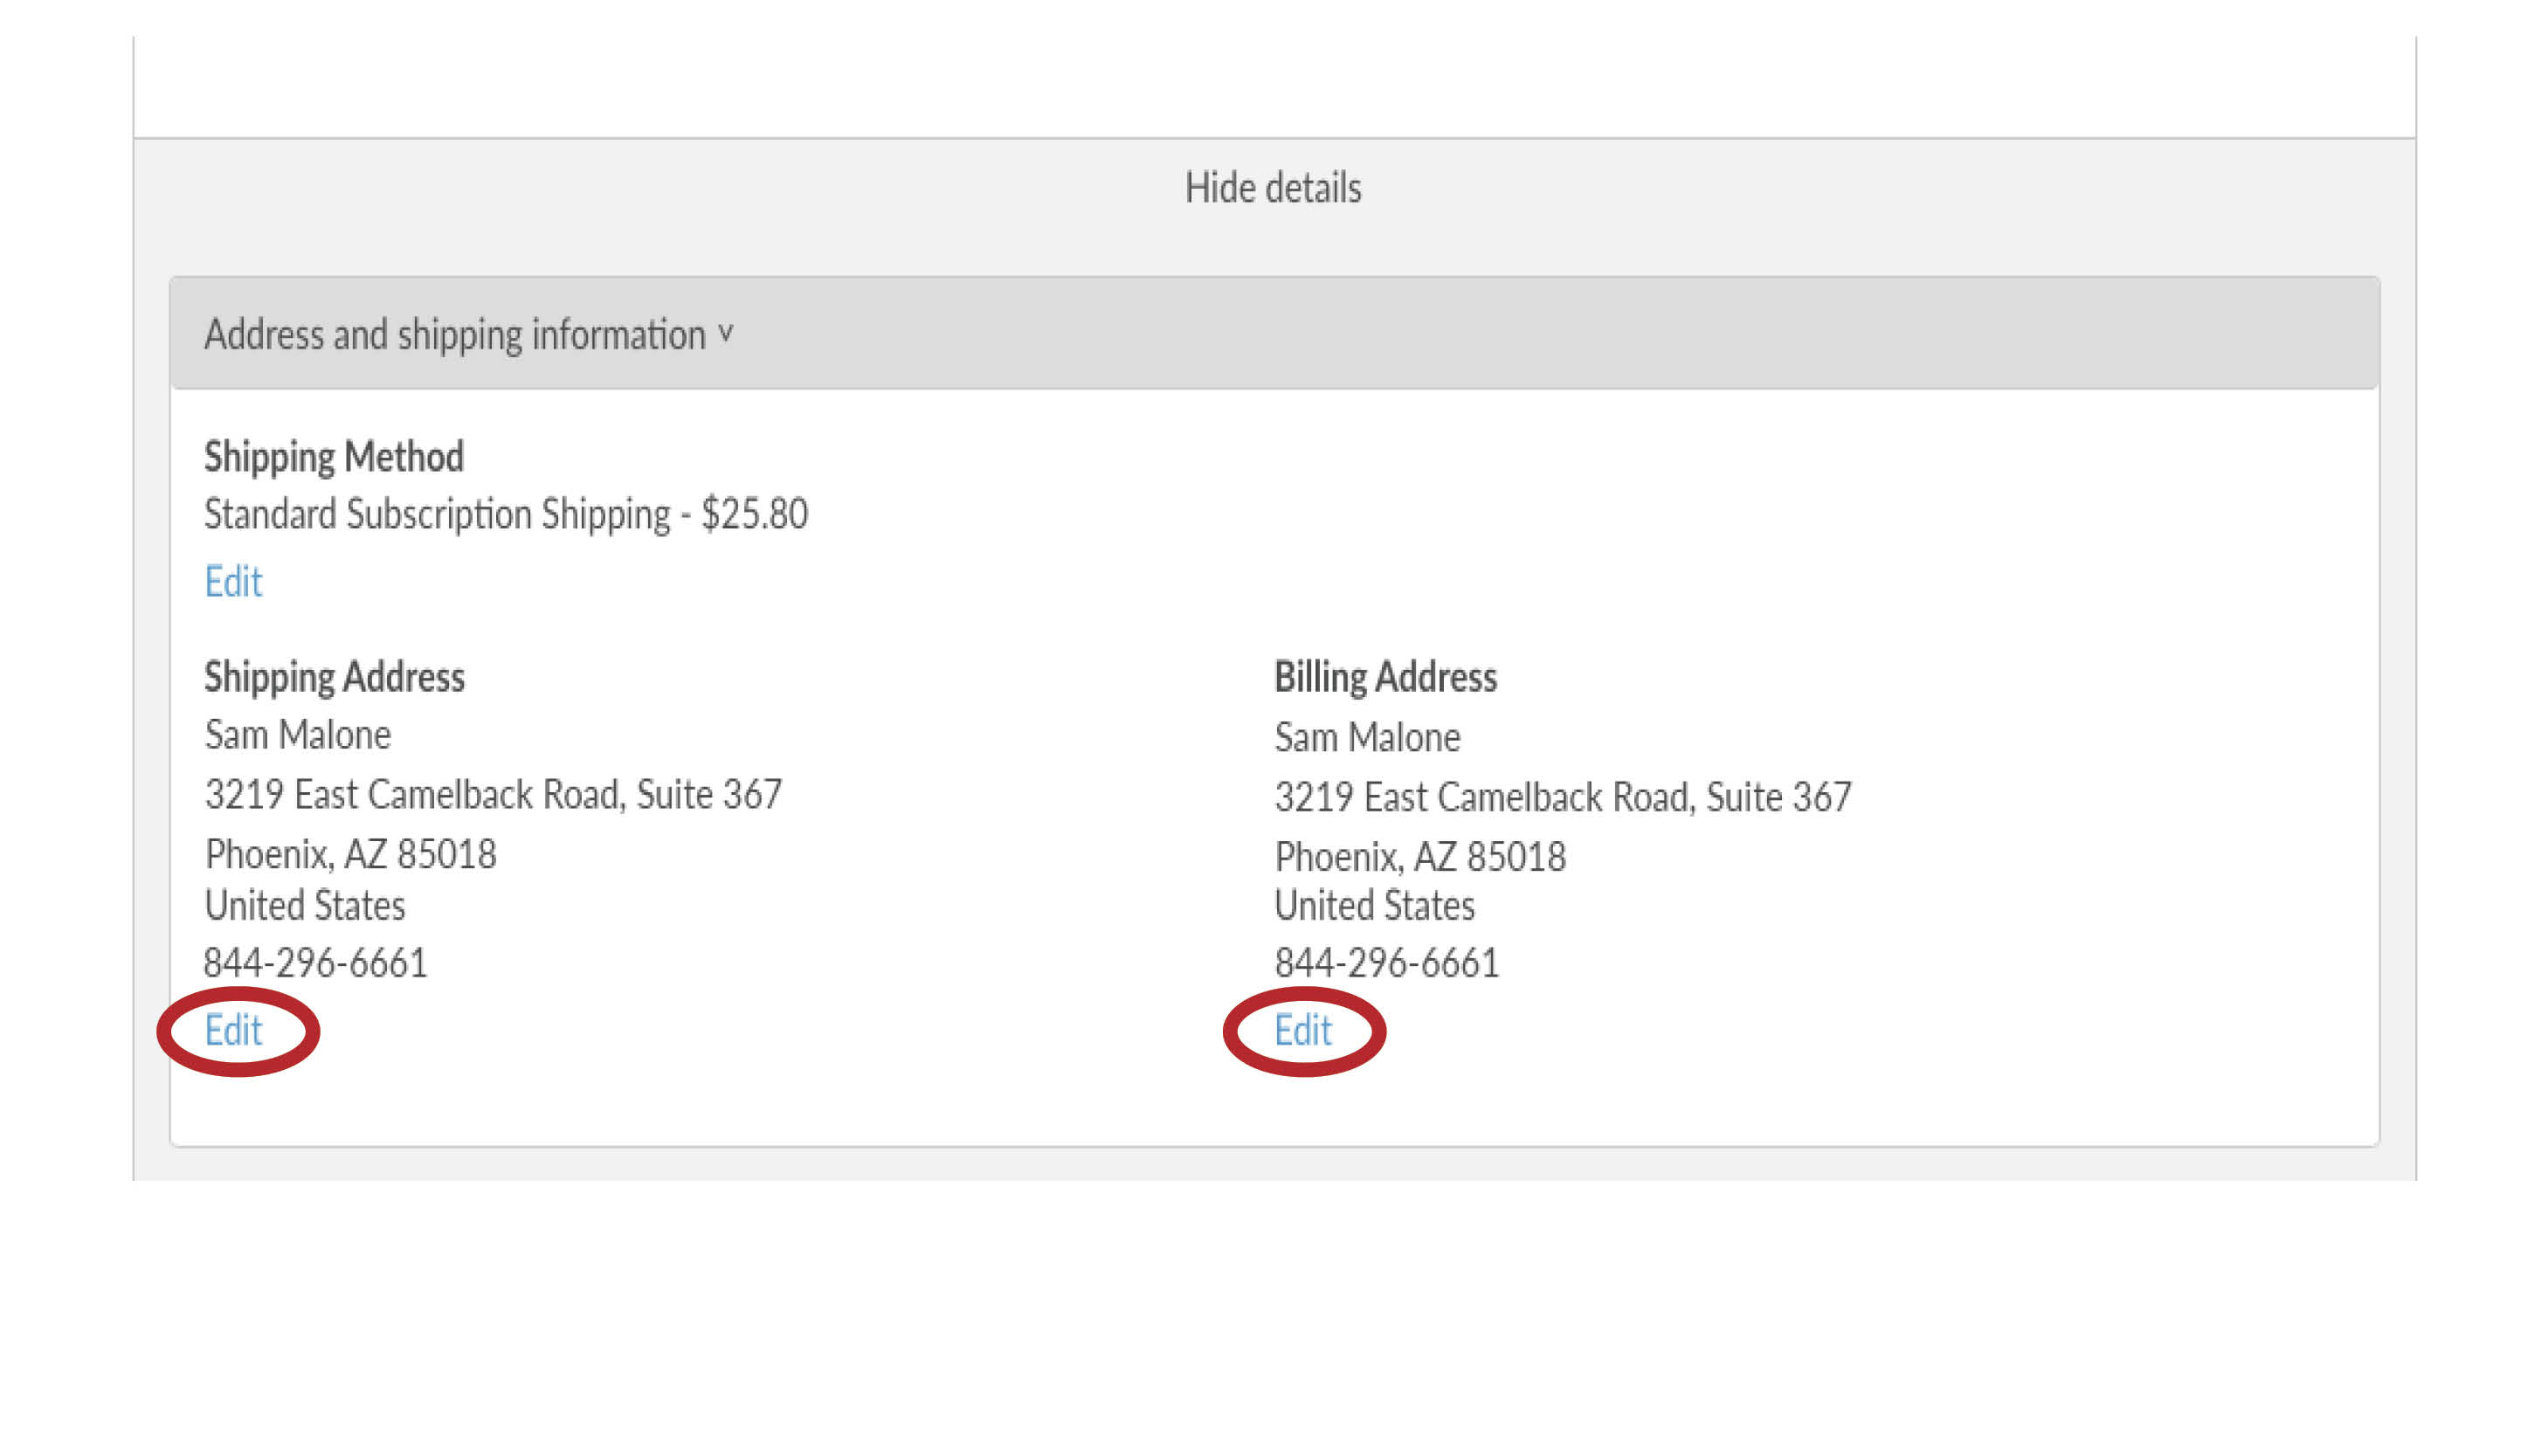Screen dimensions: 2548x1456
Task: Select the Standard Subscription Shipping $25.80 text
Action: pyautogui.click(x=505, y=514)
